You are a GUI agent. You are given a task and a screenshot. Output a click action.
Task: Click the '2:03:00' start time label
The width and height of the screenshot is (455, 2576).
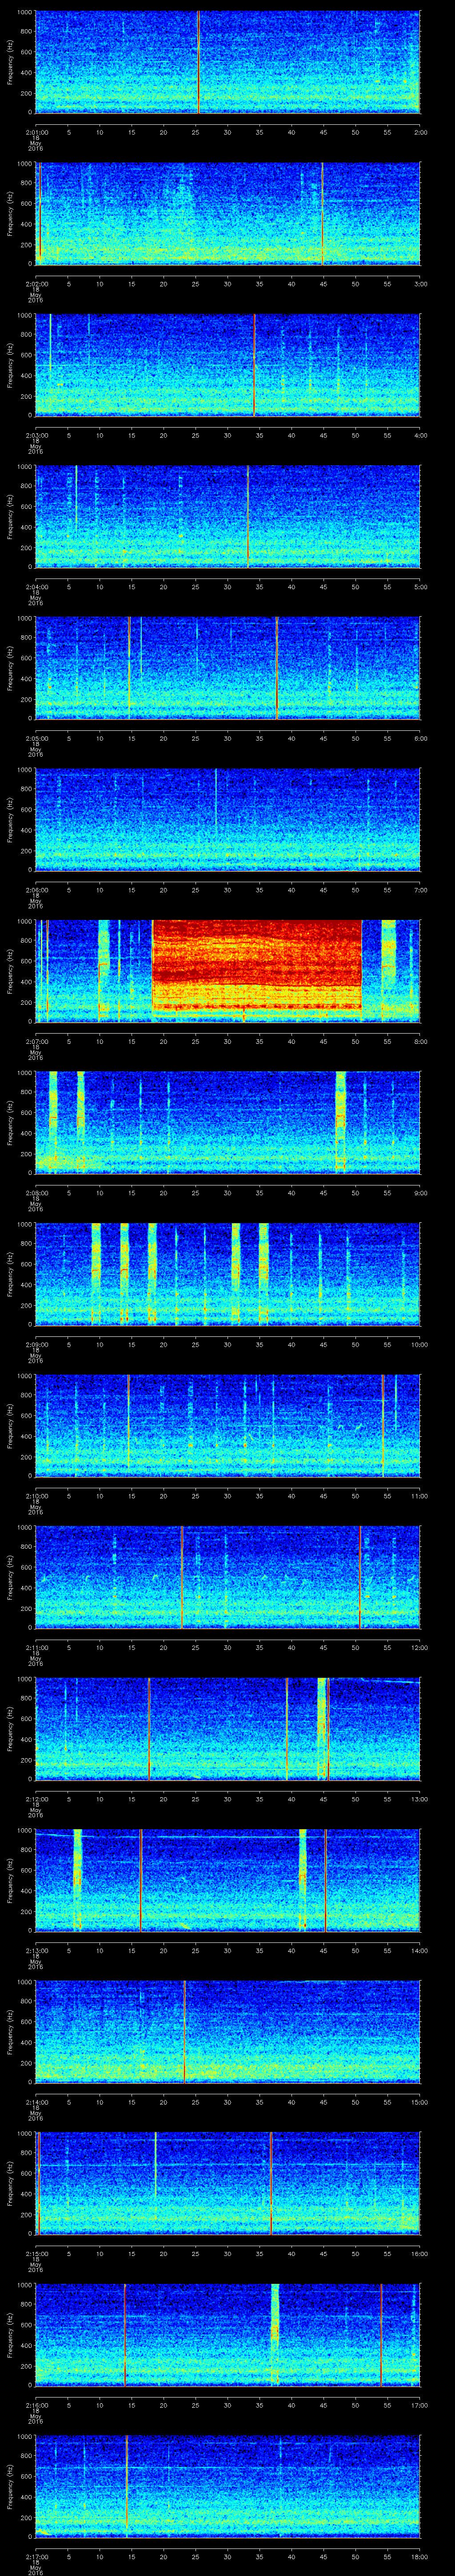click(x=36, y=435)
